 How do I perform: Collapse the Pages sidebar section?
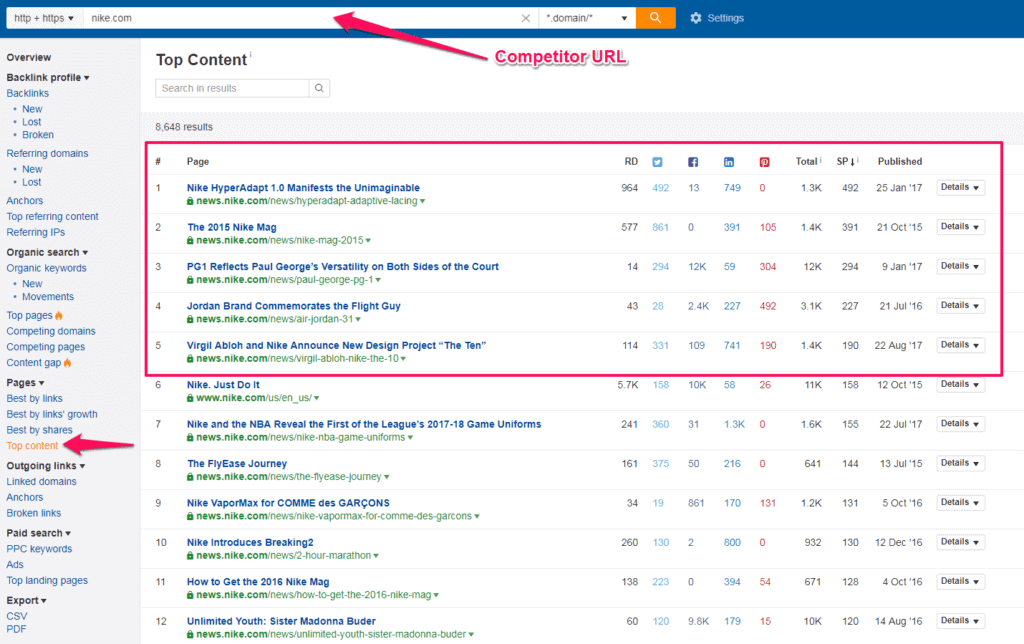click(x=25, y=383)
